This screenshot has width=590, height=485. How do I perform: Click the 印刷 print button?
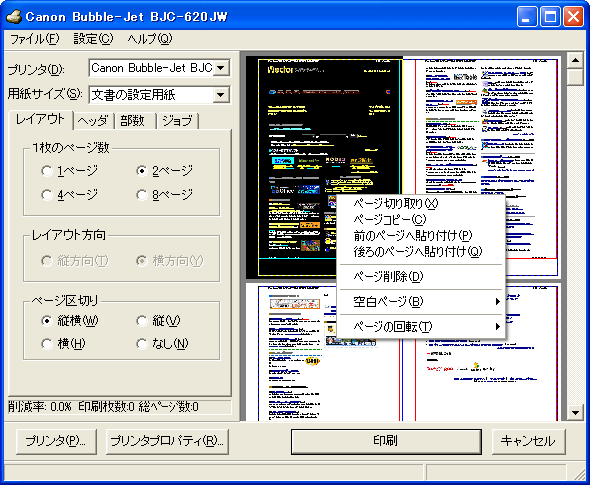point(386,441)
